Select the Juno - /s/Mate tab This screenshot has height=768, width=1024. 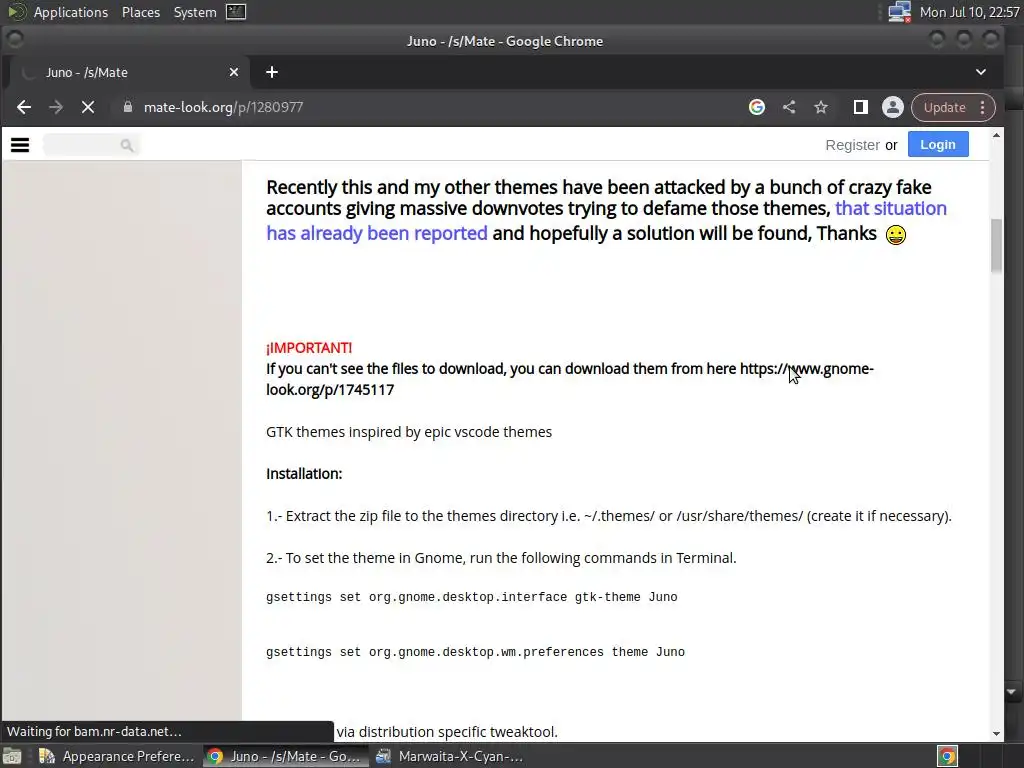coord(127,72)
